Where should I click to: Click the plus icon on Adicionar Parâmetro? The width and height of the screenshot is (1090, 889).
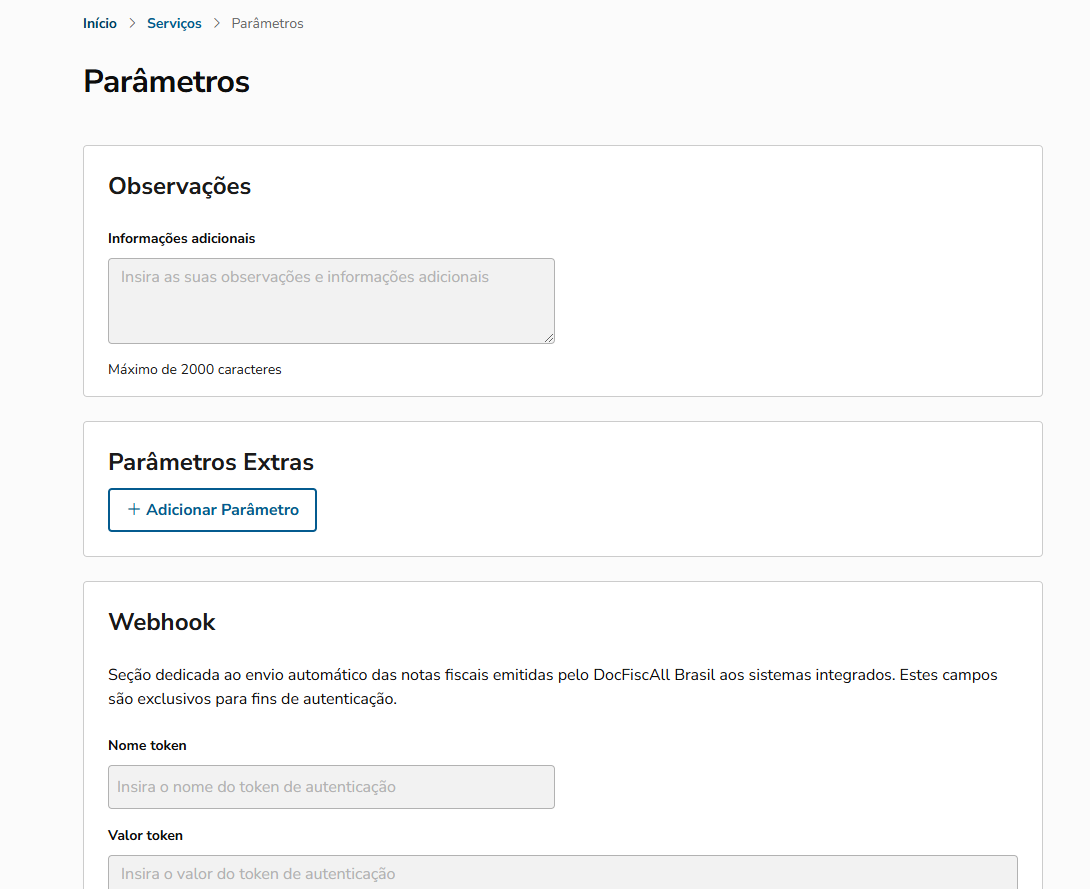click(134, 510)
